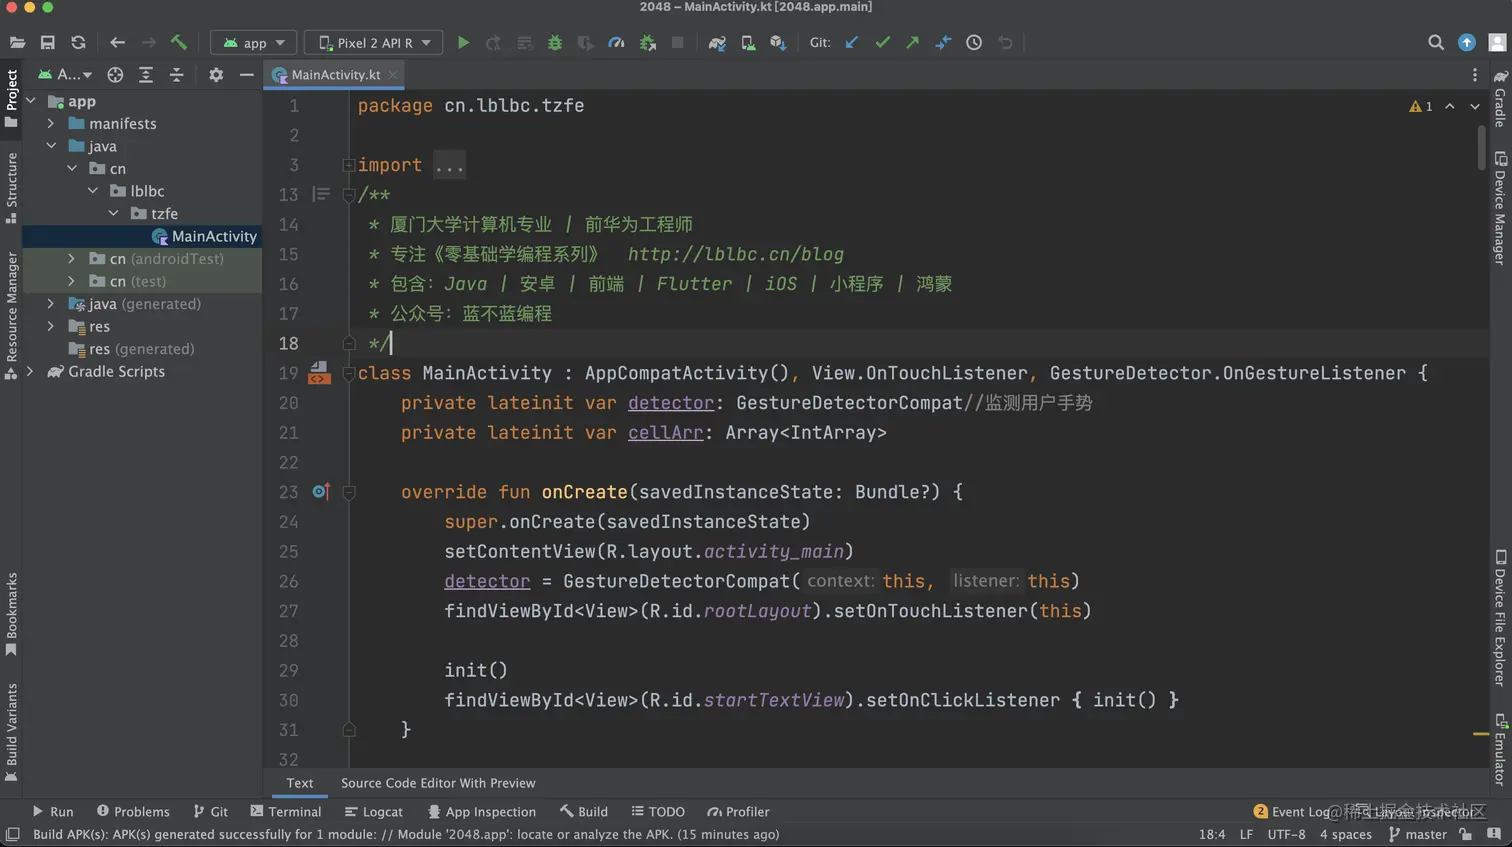Image resolution: width=1512 pixels, height=847 pixels.
Task: Click the Search Everywhere magnifier icon
Action: point(1436,43)
